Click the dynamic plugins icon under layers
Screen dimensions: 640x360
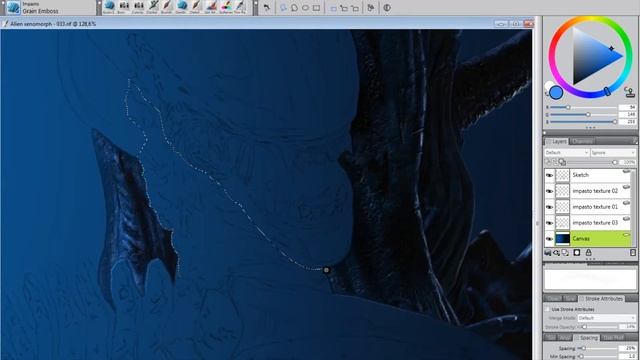click(556, 253)
